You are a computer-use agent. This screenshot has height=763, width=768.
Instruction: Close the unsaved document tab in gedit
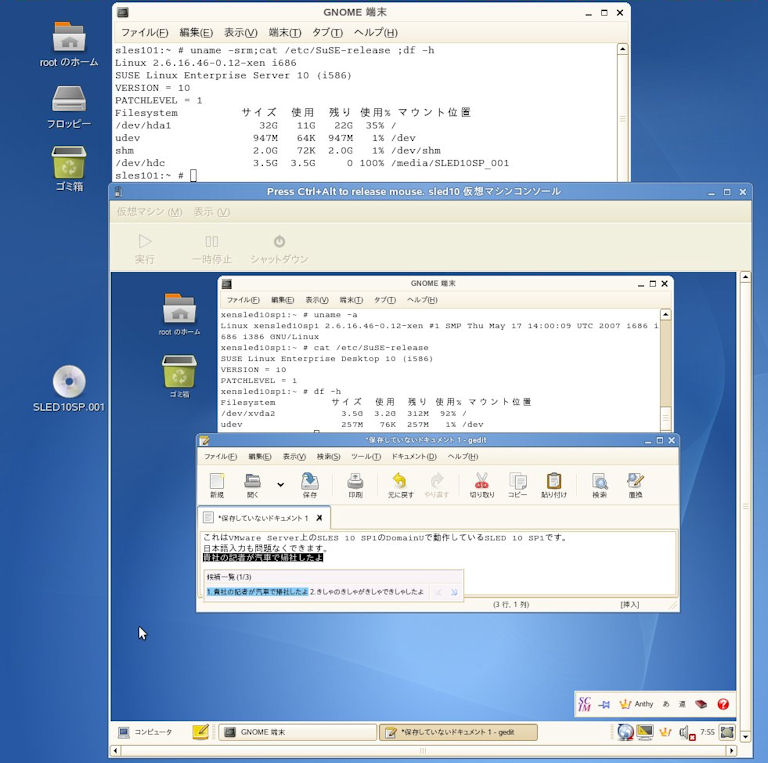click(x=319, y=518)
